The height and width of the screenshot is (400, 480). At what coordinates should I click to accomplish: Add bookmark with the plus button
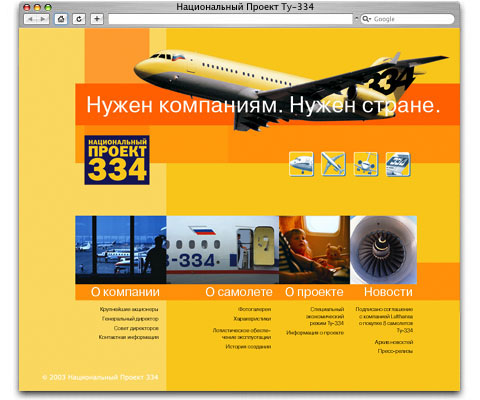click(x=97, y=19)
